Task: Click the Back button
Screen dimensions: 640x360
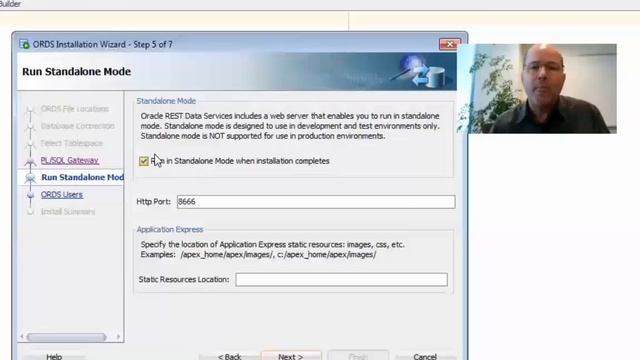Action: click(229, 356)
